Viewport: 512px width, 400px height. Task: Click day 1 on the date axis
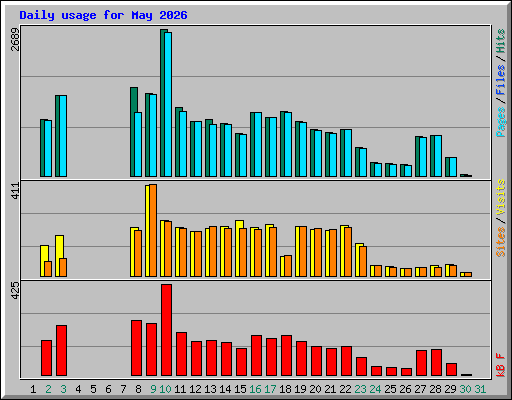click(33, 389)
